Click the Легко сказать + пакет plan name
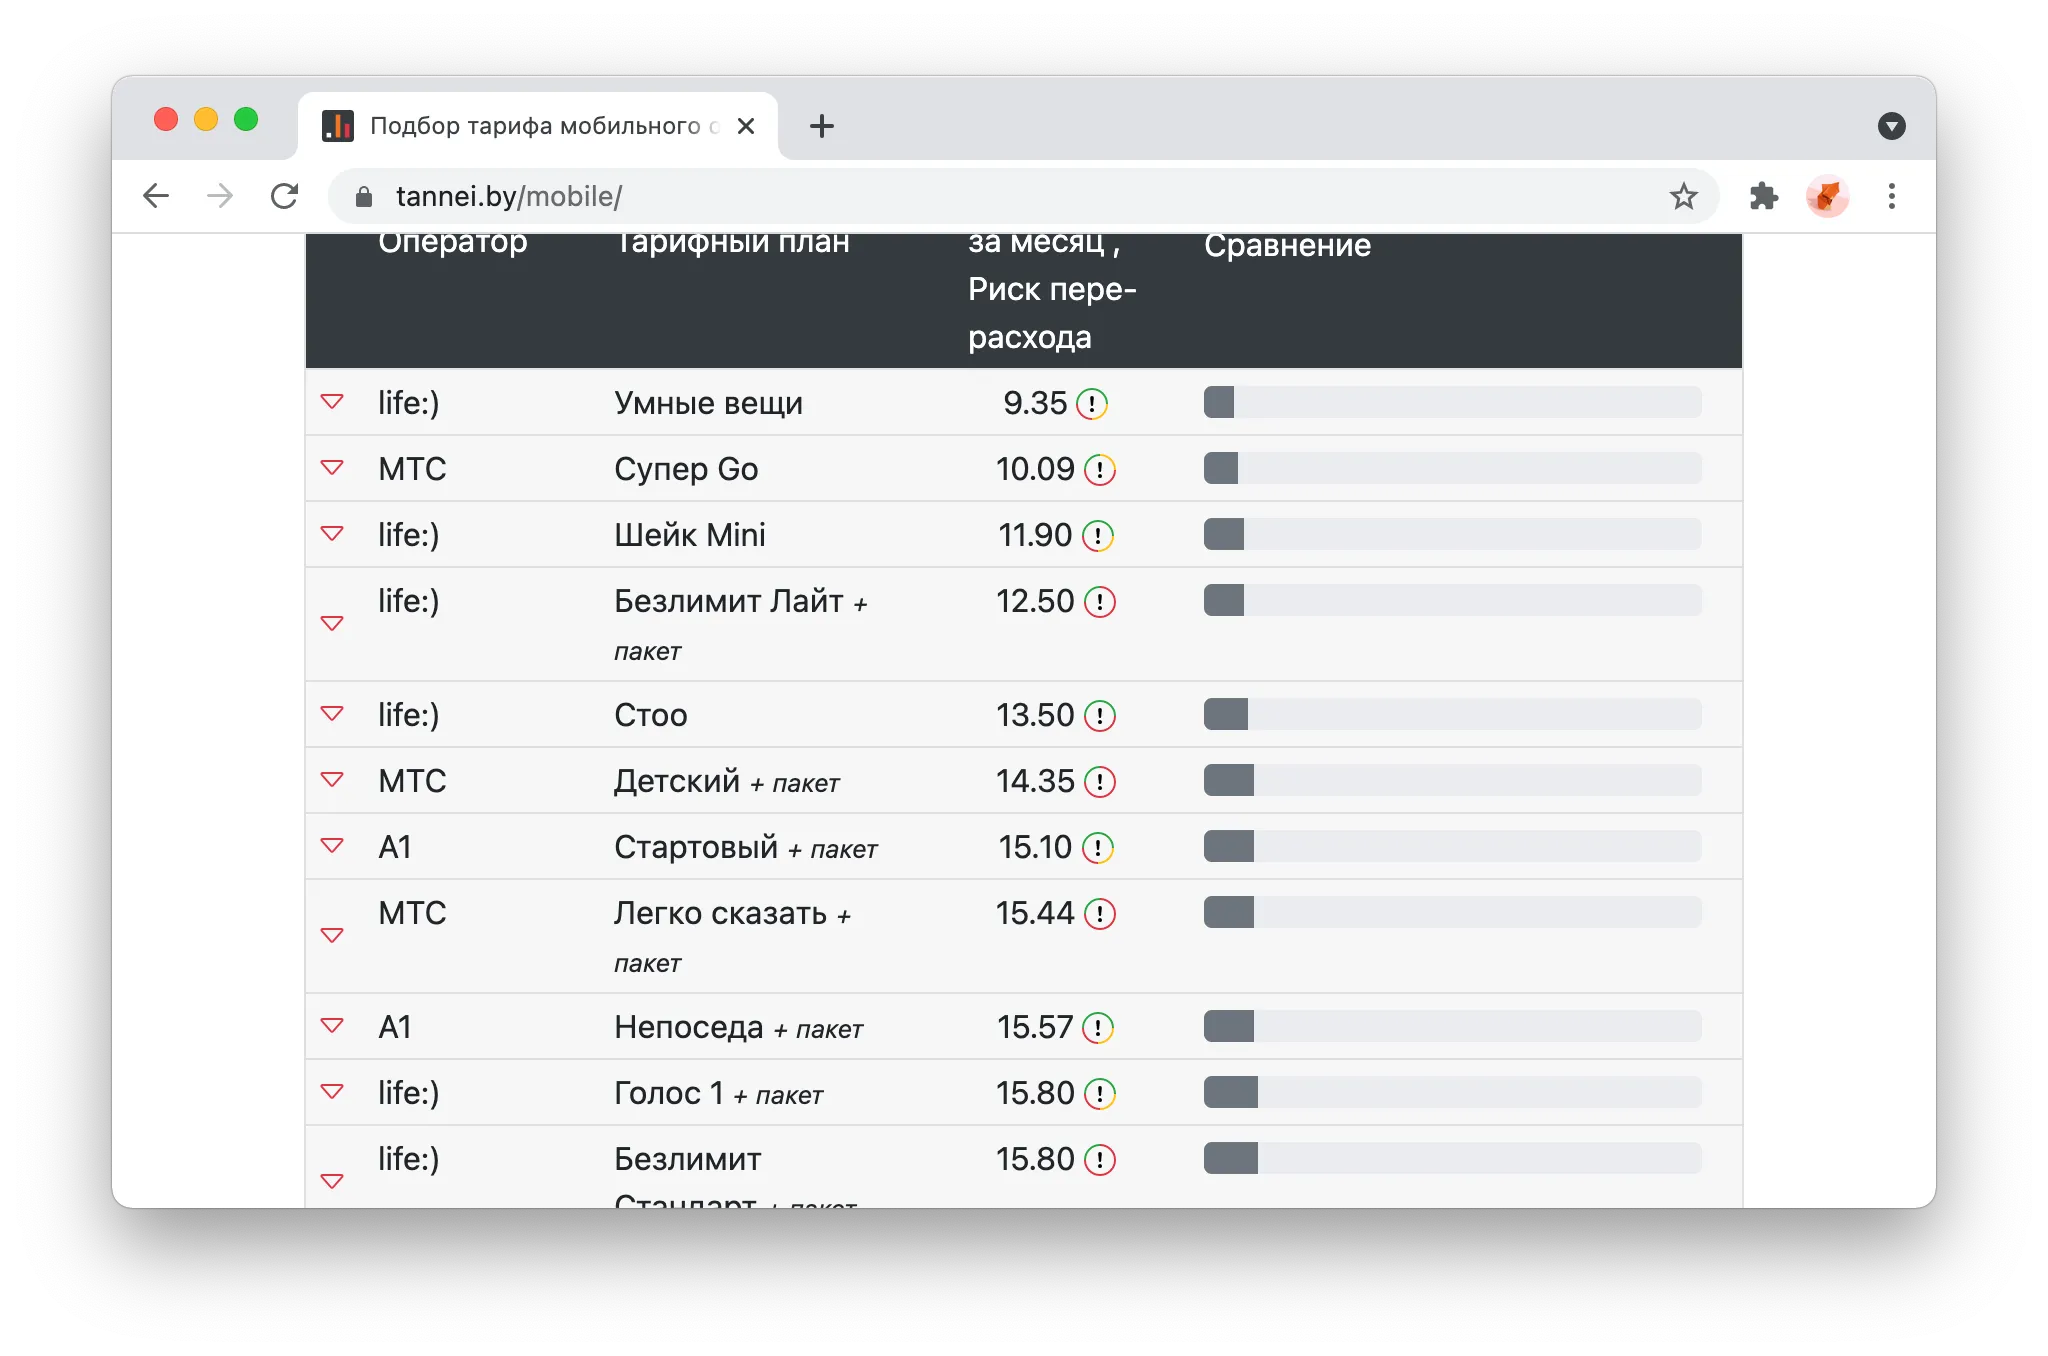The width and height of the screenshot is (2048, 1356). (x=733, y=937)
